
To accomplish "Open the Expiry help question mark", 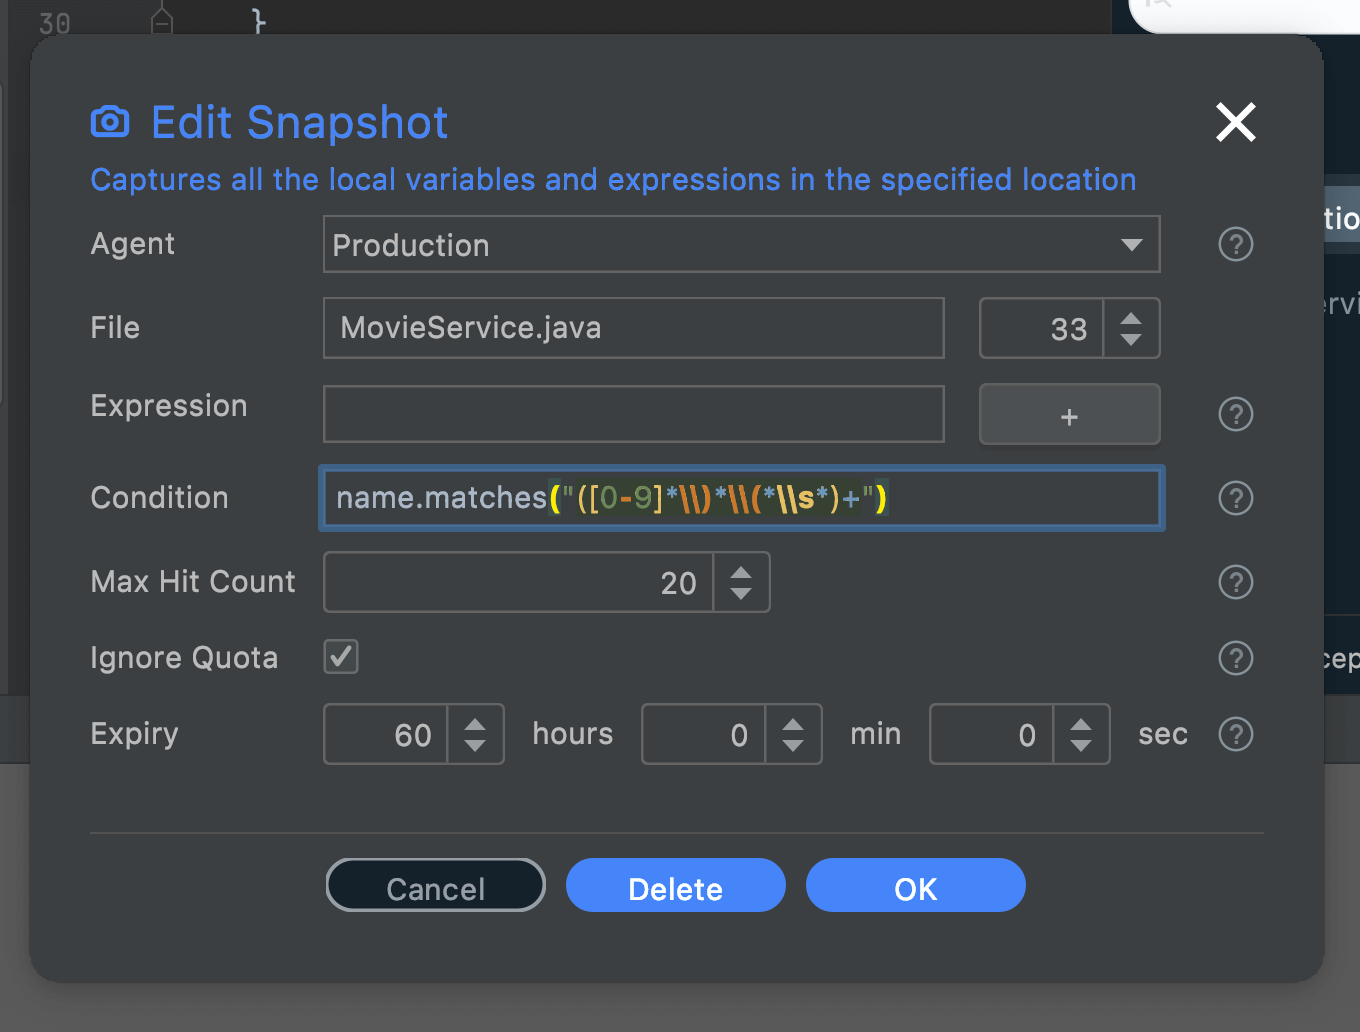I will 1236,734.
